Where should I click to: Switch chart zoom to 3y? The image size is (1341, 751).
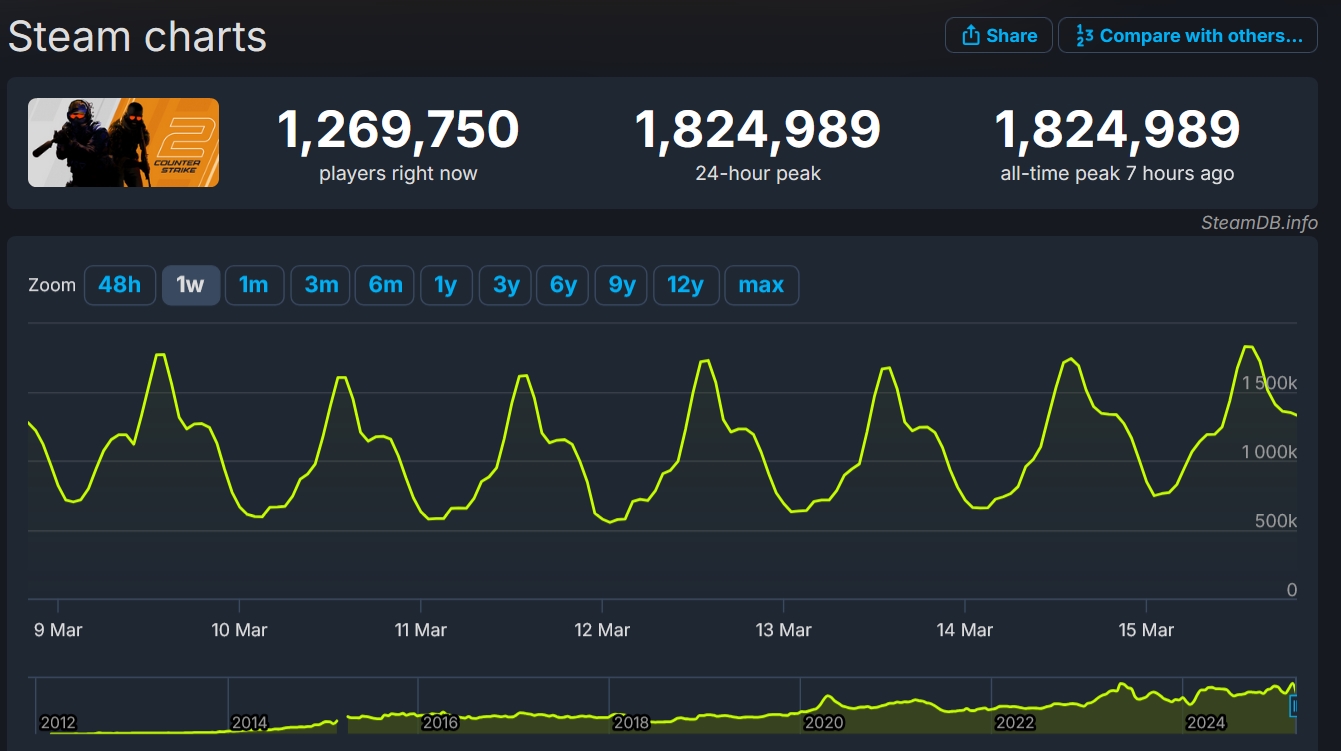pos(505,285)
